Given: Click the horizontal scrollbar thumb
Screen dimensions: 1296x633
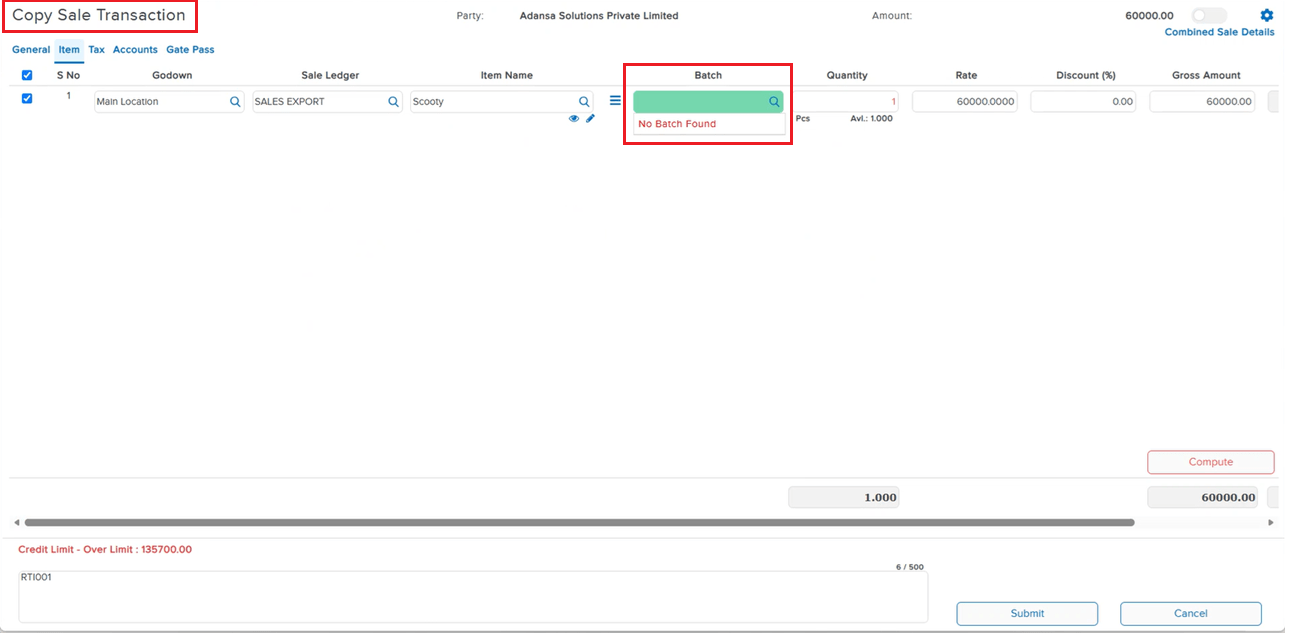Looking at the screenshot, I should click(x=579, y=522).
